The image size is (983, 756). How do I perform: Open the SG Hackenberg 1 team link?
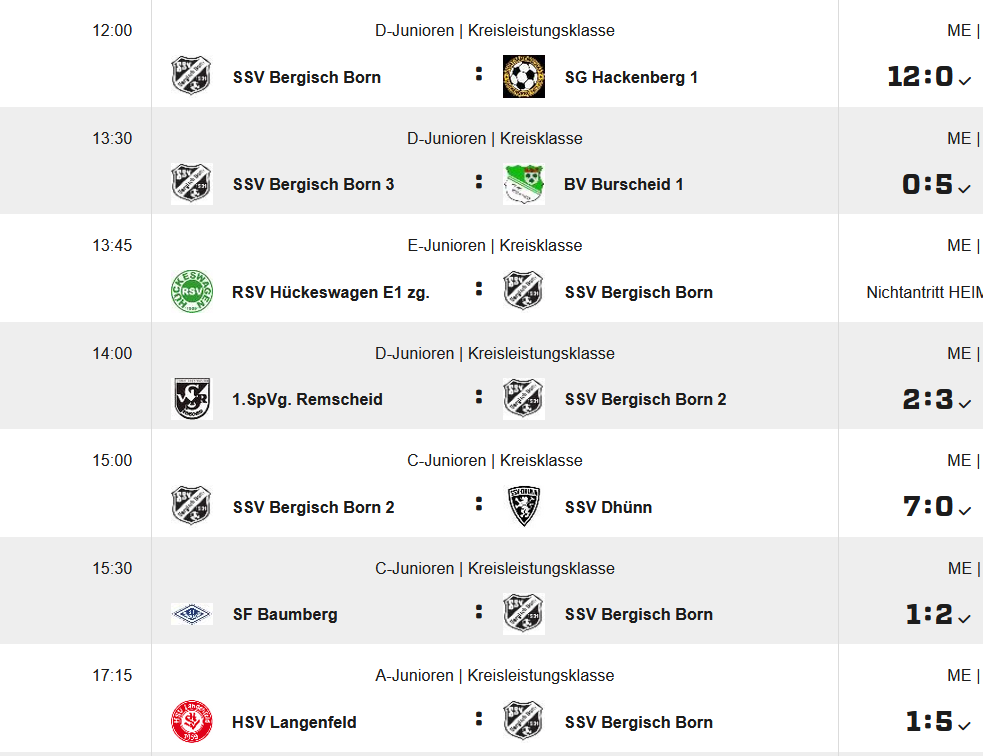(631, 77)
